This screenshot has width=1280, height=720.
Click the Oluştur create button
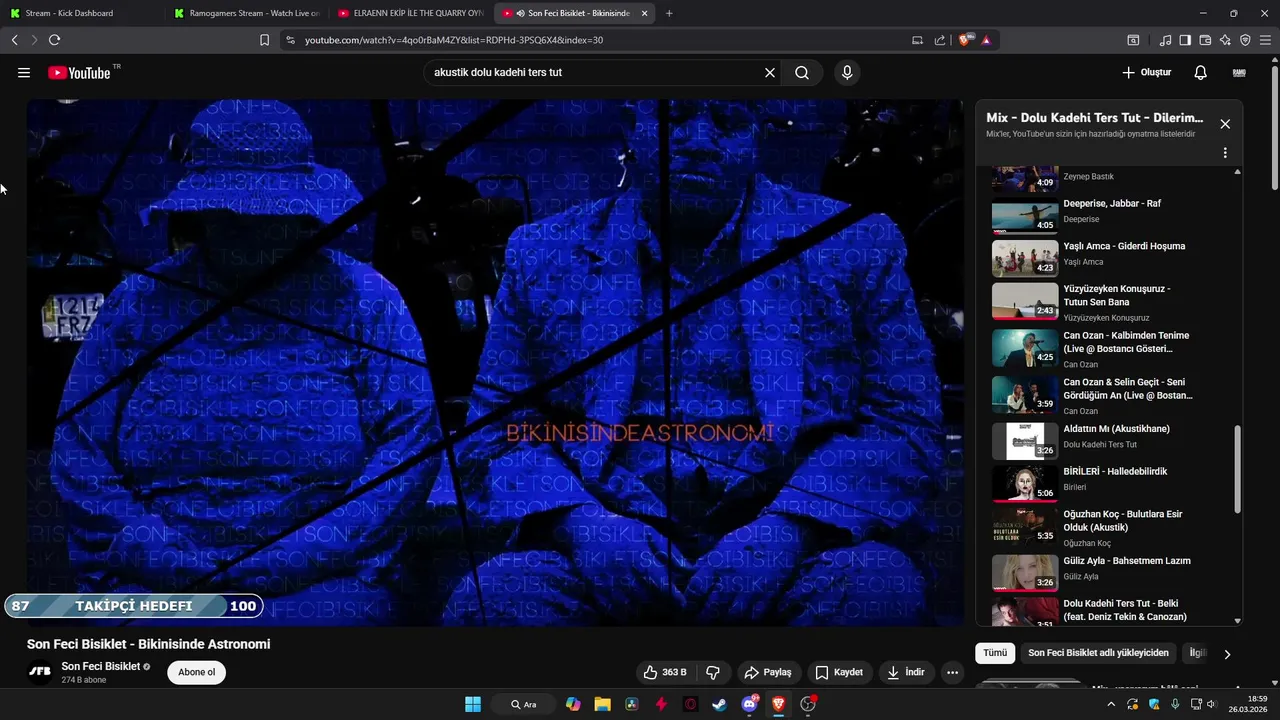tap(1146, 73)
